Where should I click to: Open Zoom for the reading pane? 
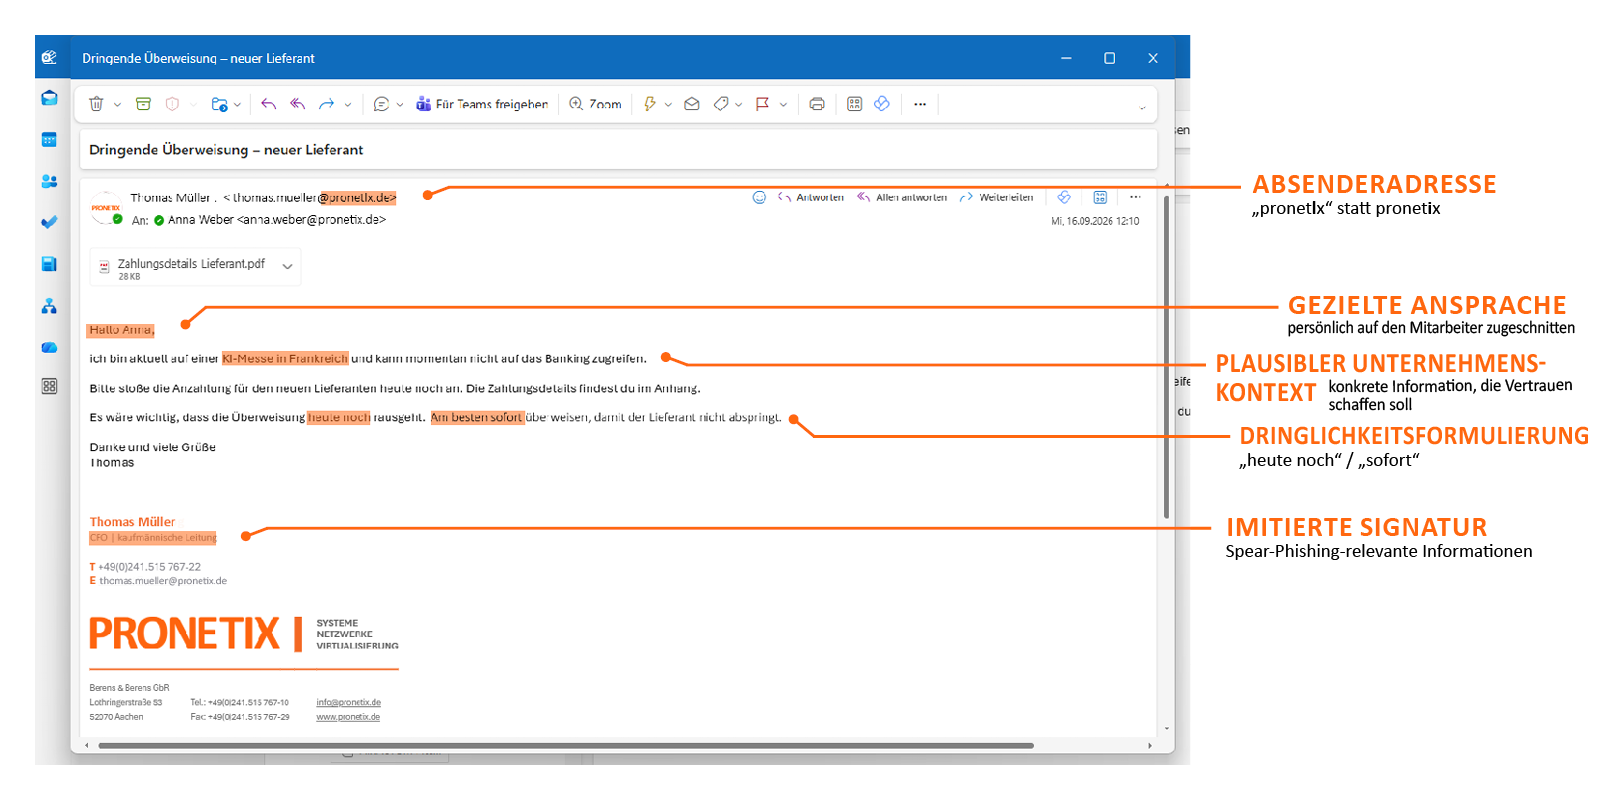(x=595, y=104)
